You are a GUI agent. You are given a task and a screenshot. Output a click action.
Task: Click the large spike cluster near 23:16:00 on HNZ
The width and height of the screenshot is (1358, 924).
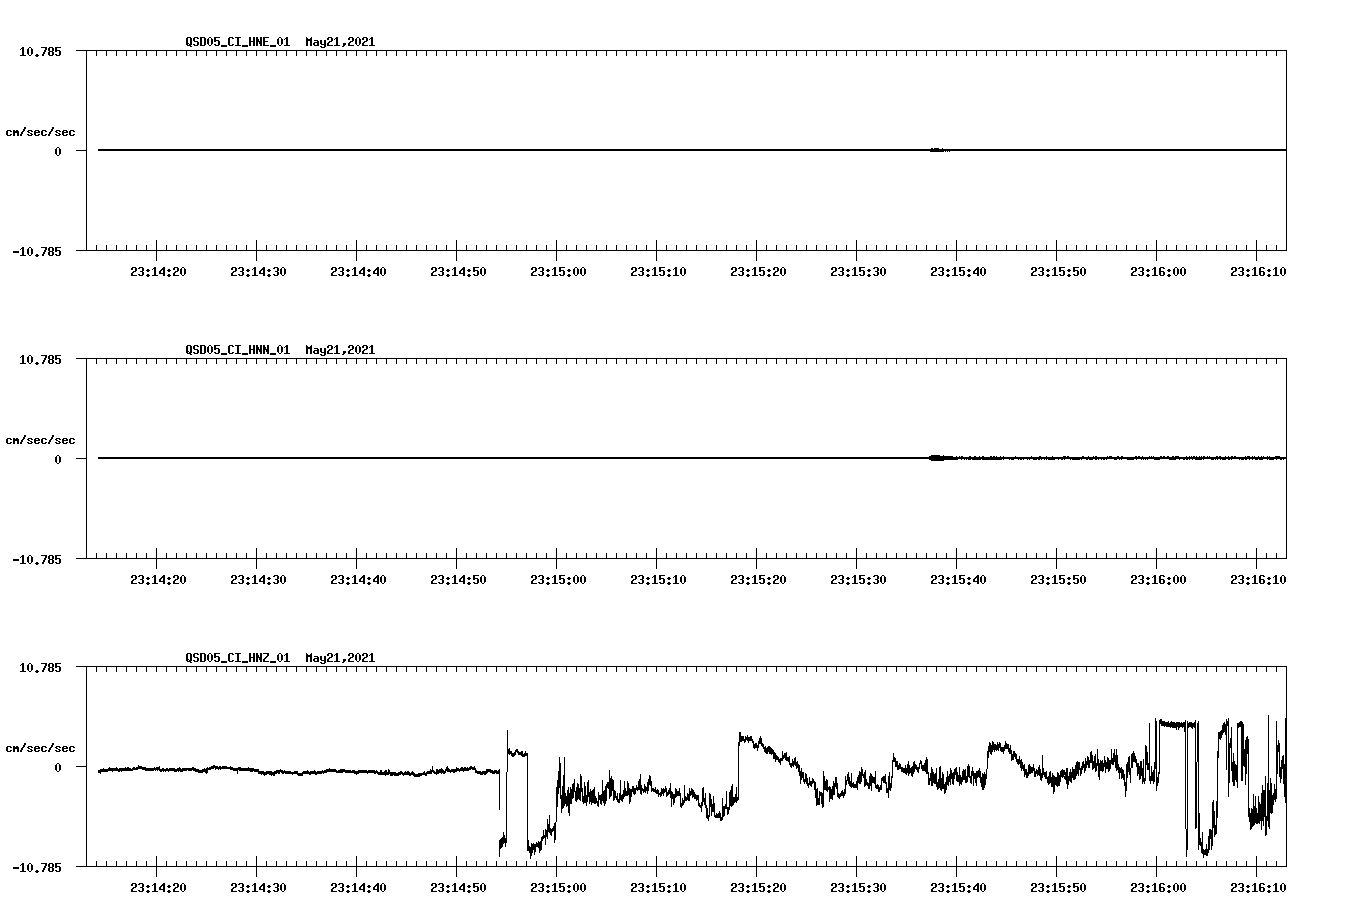pyautogui.click(x=1175, y=730)
